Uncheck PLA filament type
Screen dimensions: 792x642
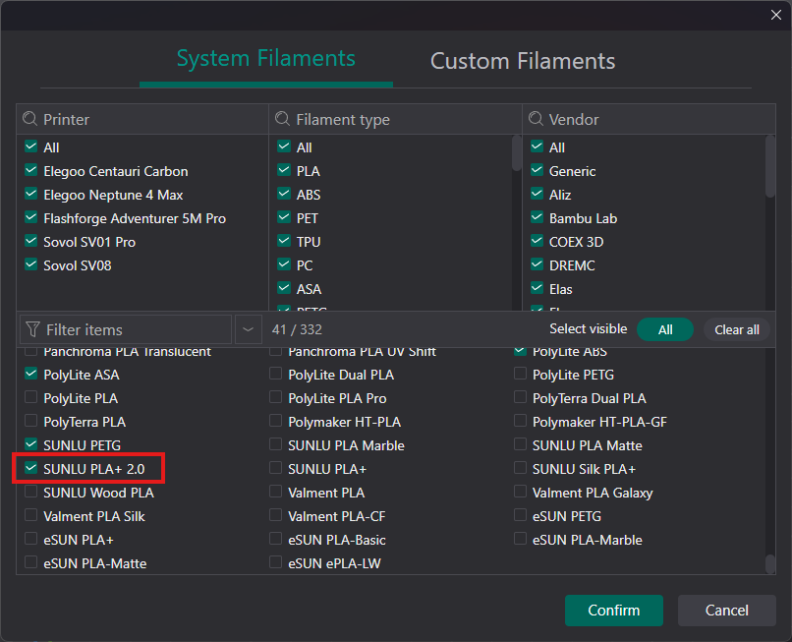(x=284, y=171)
